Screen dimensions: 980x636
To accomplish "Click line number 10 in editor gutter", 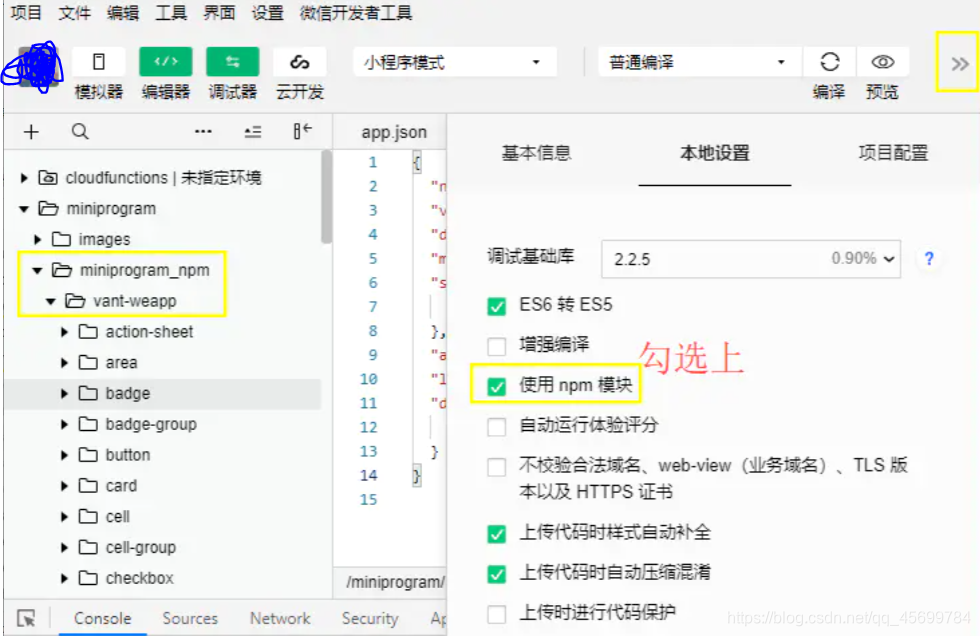I will coord(369,379).
